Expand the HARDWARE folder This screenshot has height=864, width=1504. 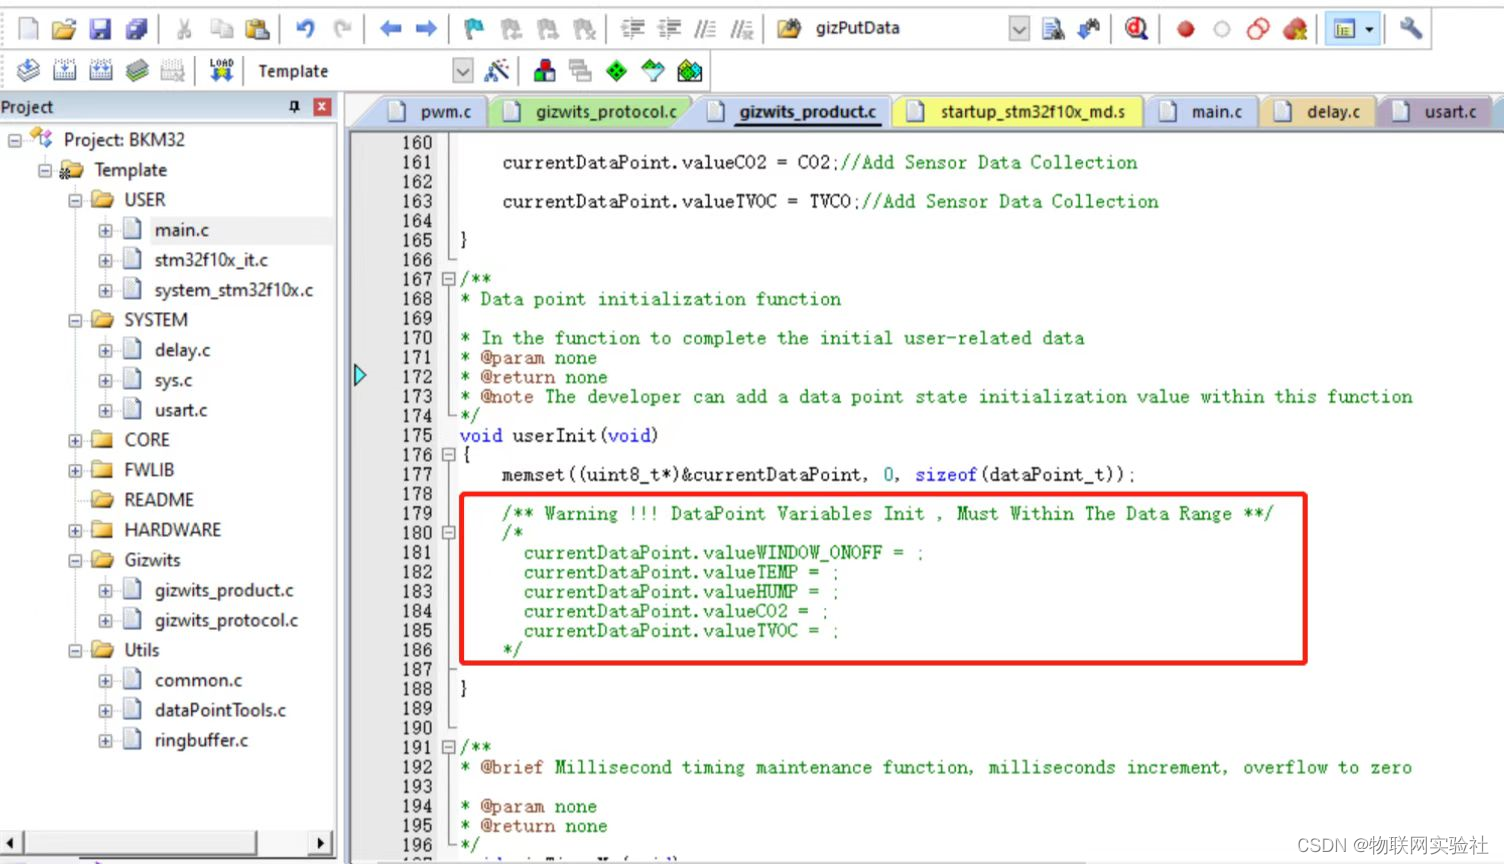tap(75, 530)
